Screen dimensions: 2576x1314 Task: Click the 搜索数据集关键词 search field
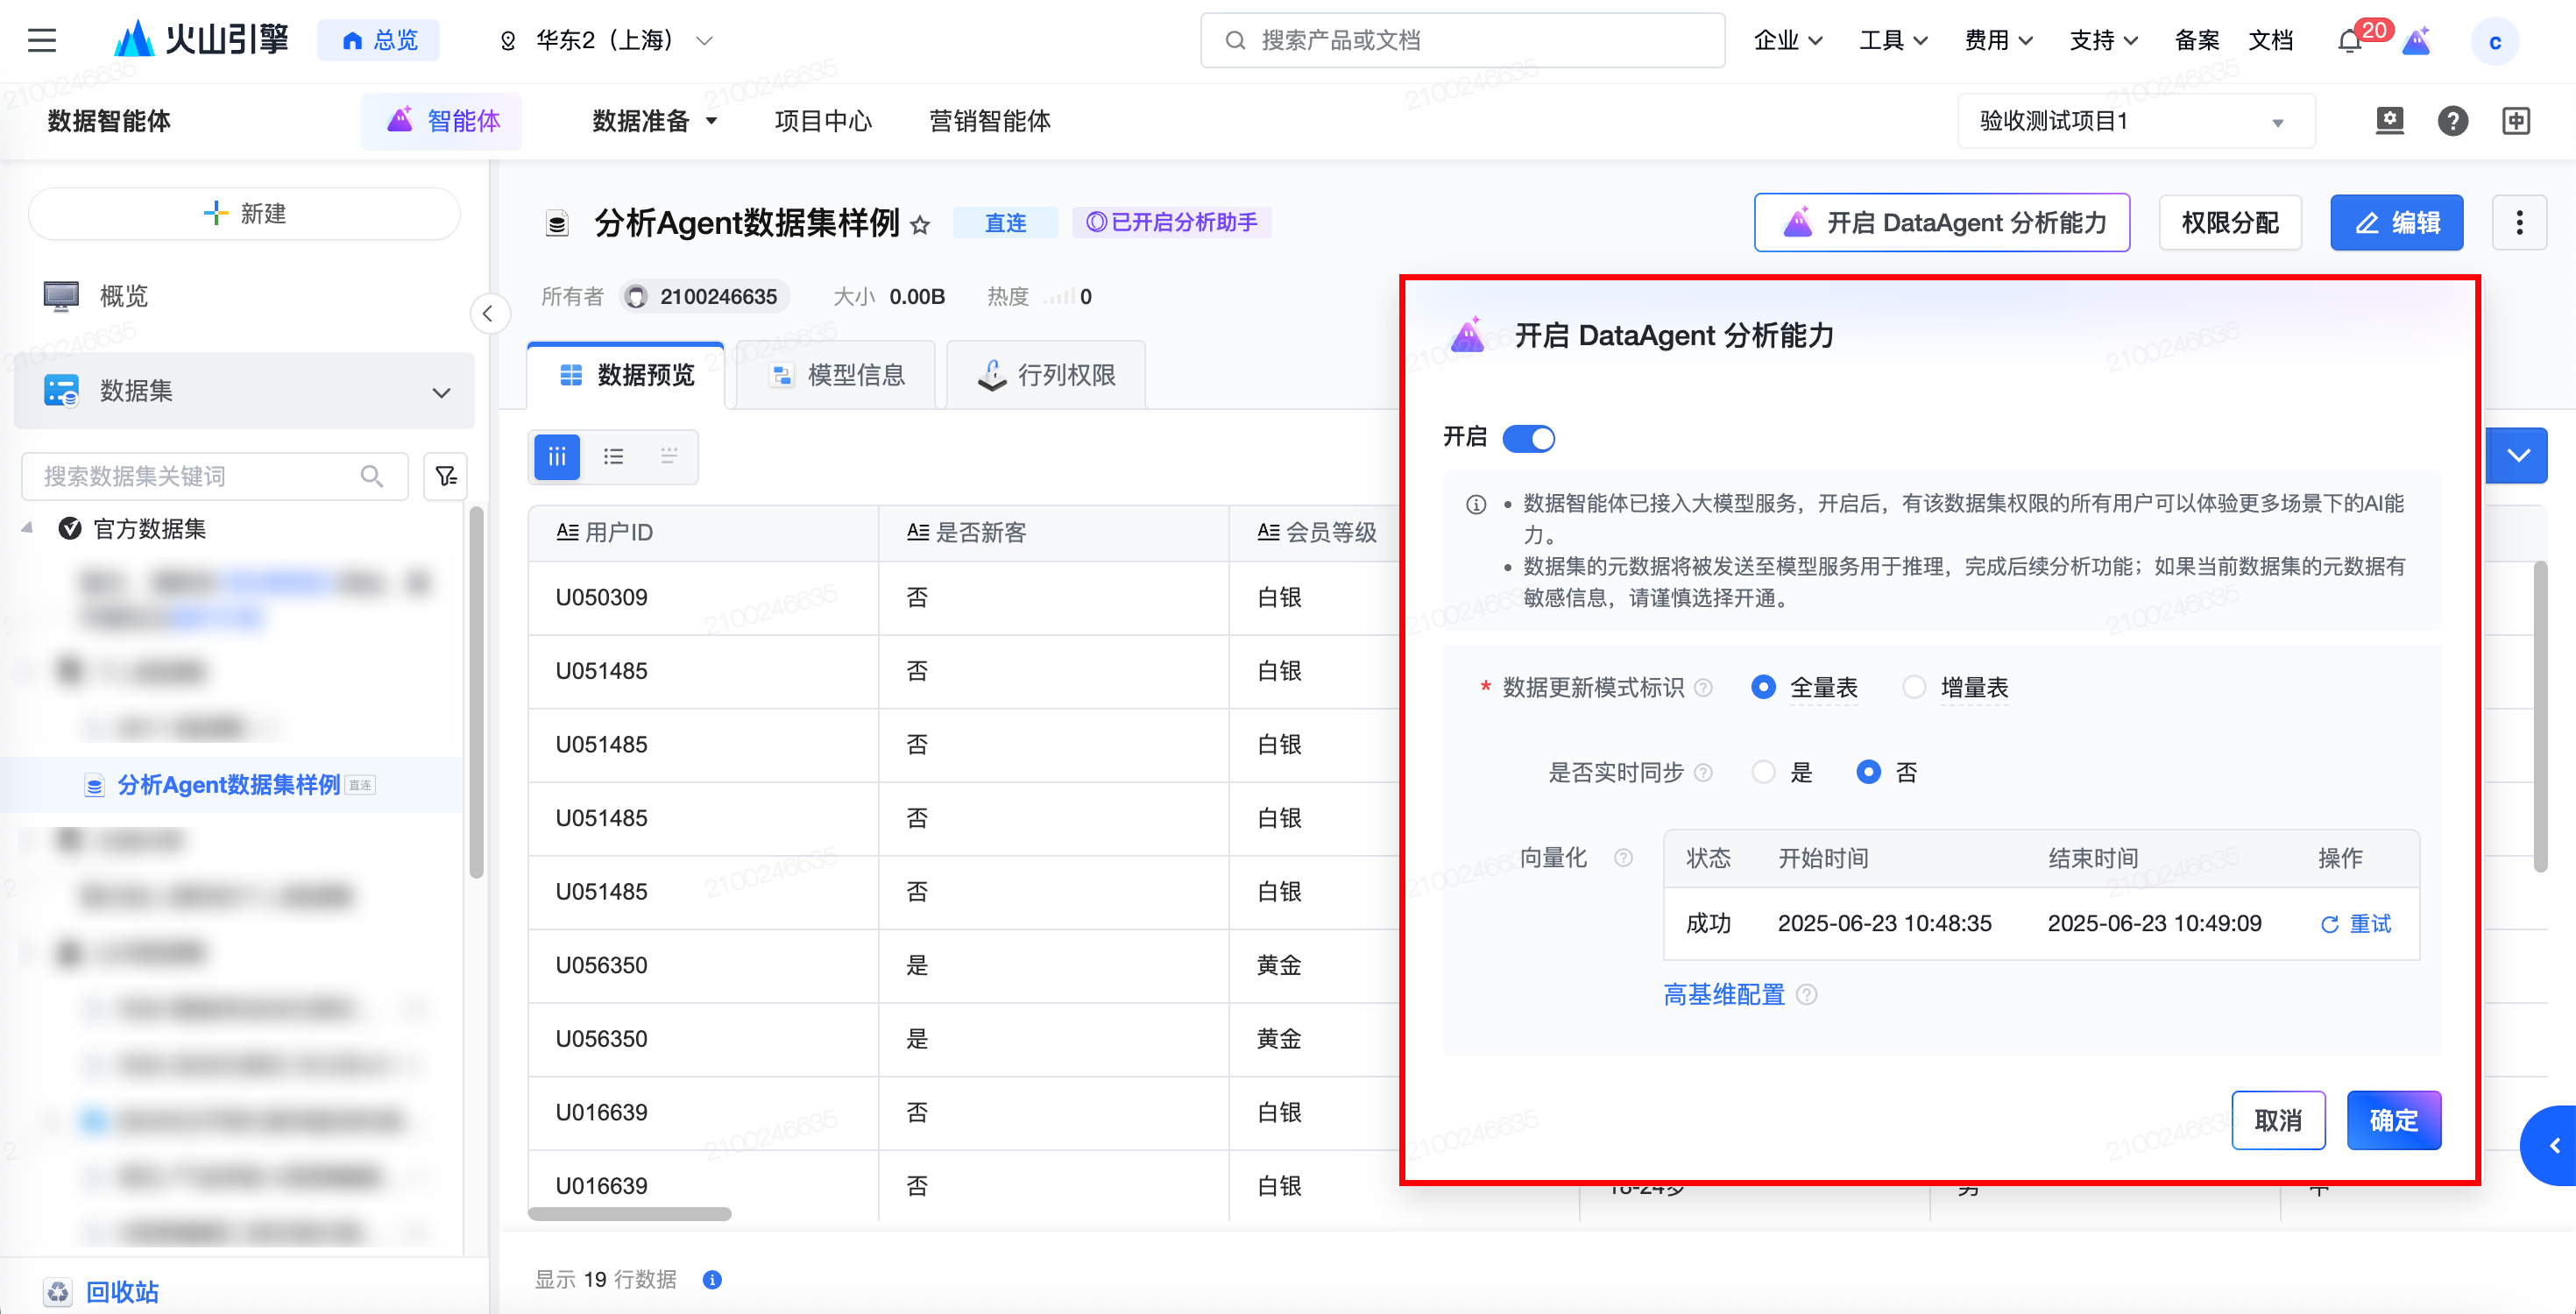click(200, 476)
